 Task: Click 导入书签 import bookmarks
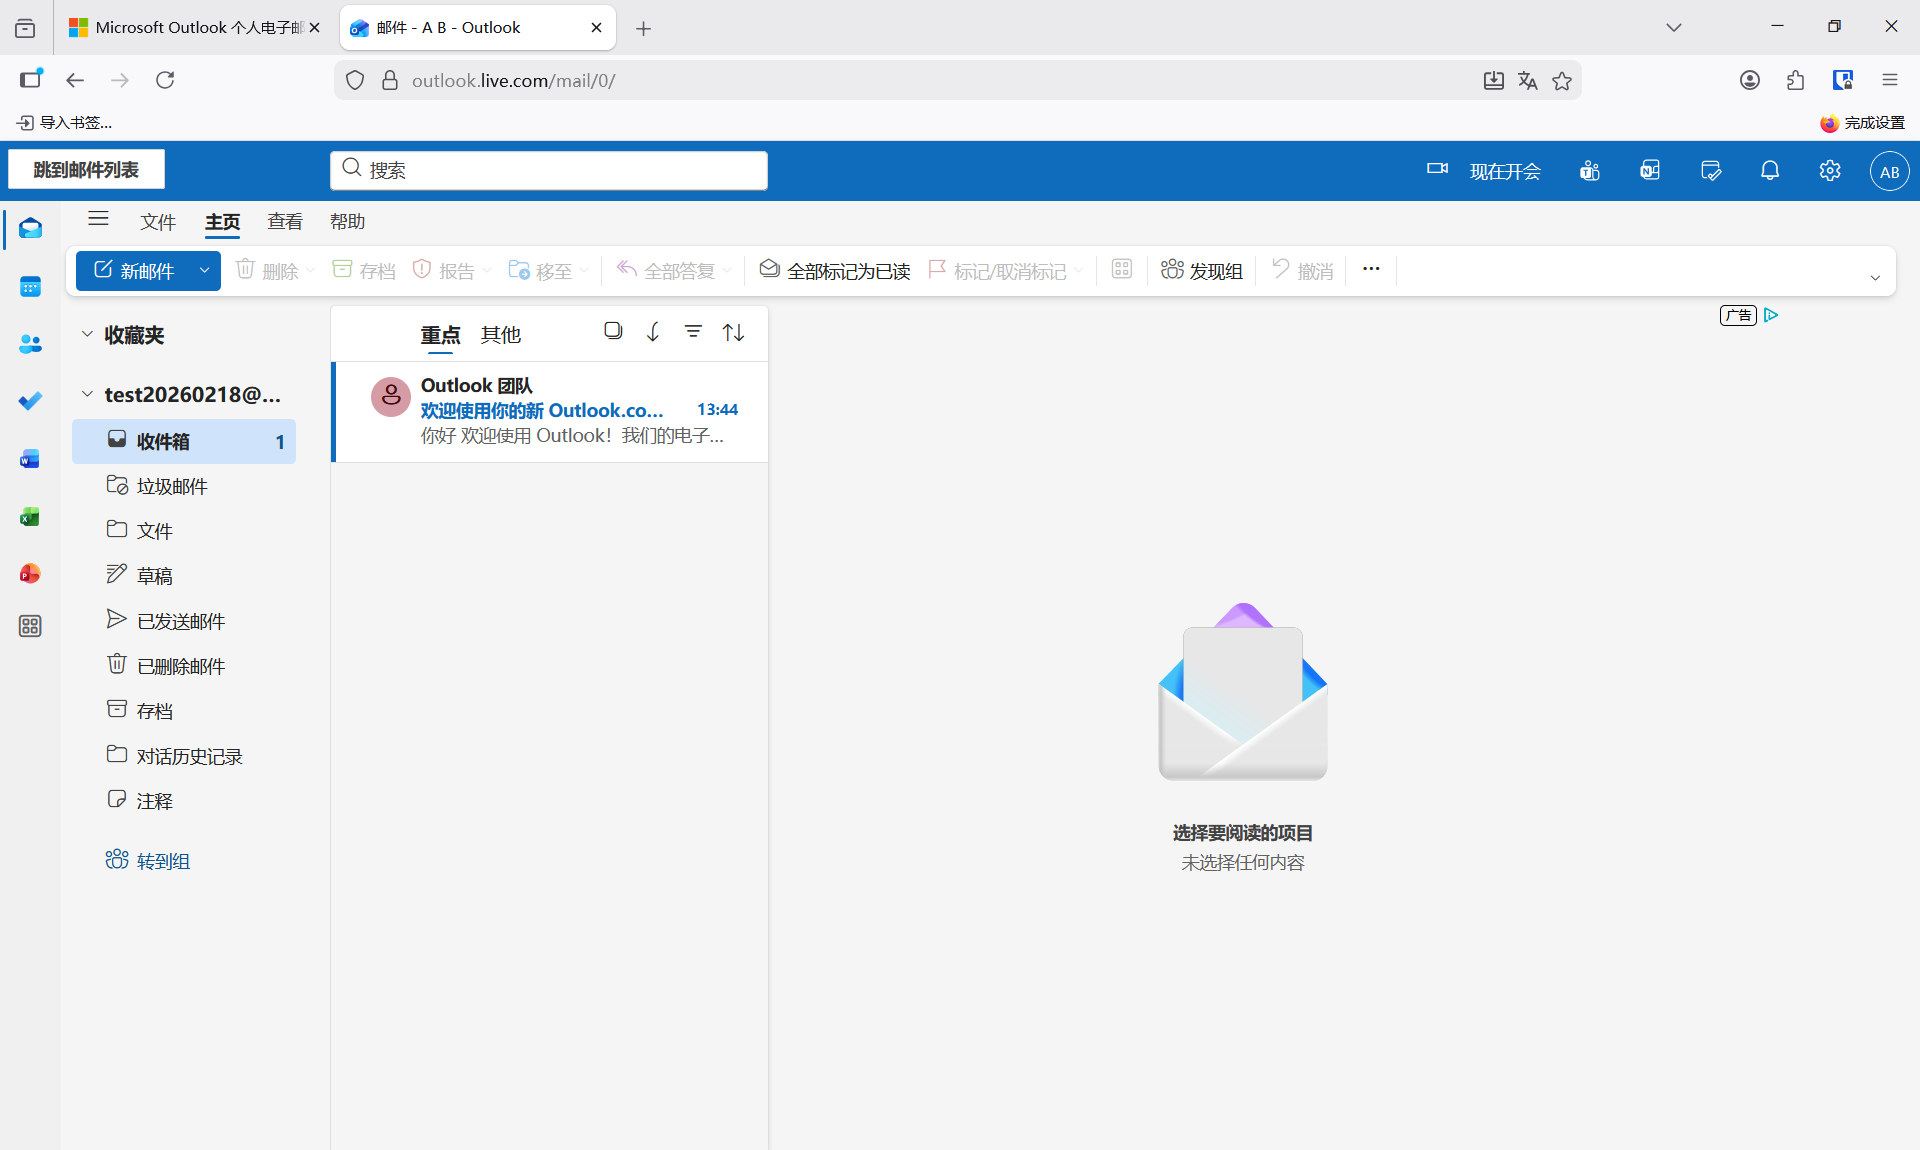[65, 123]
